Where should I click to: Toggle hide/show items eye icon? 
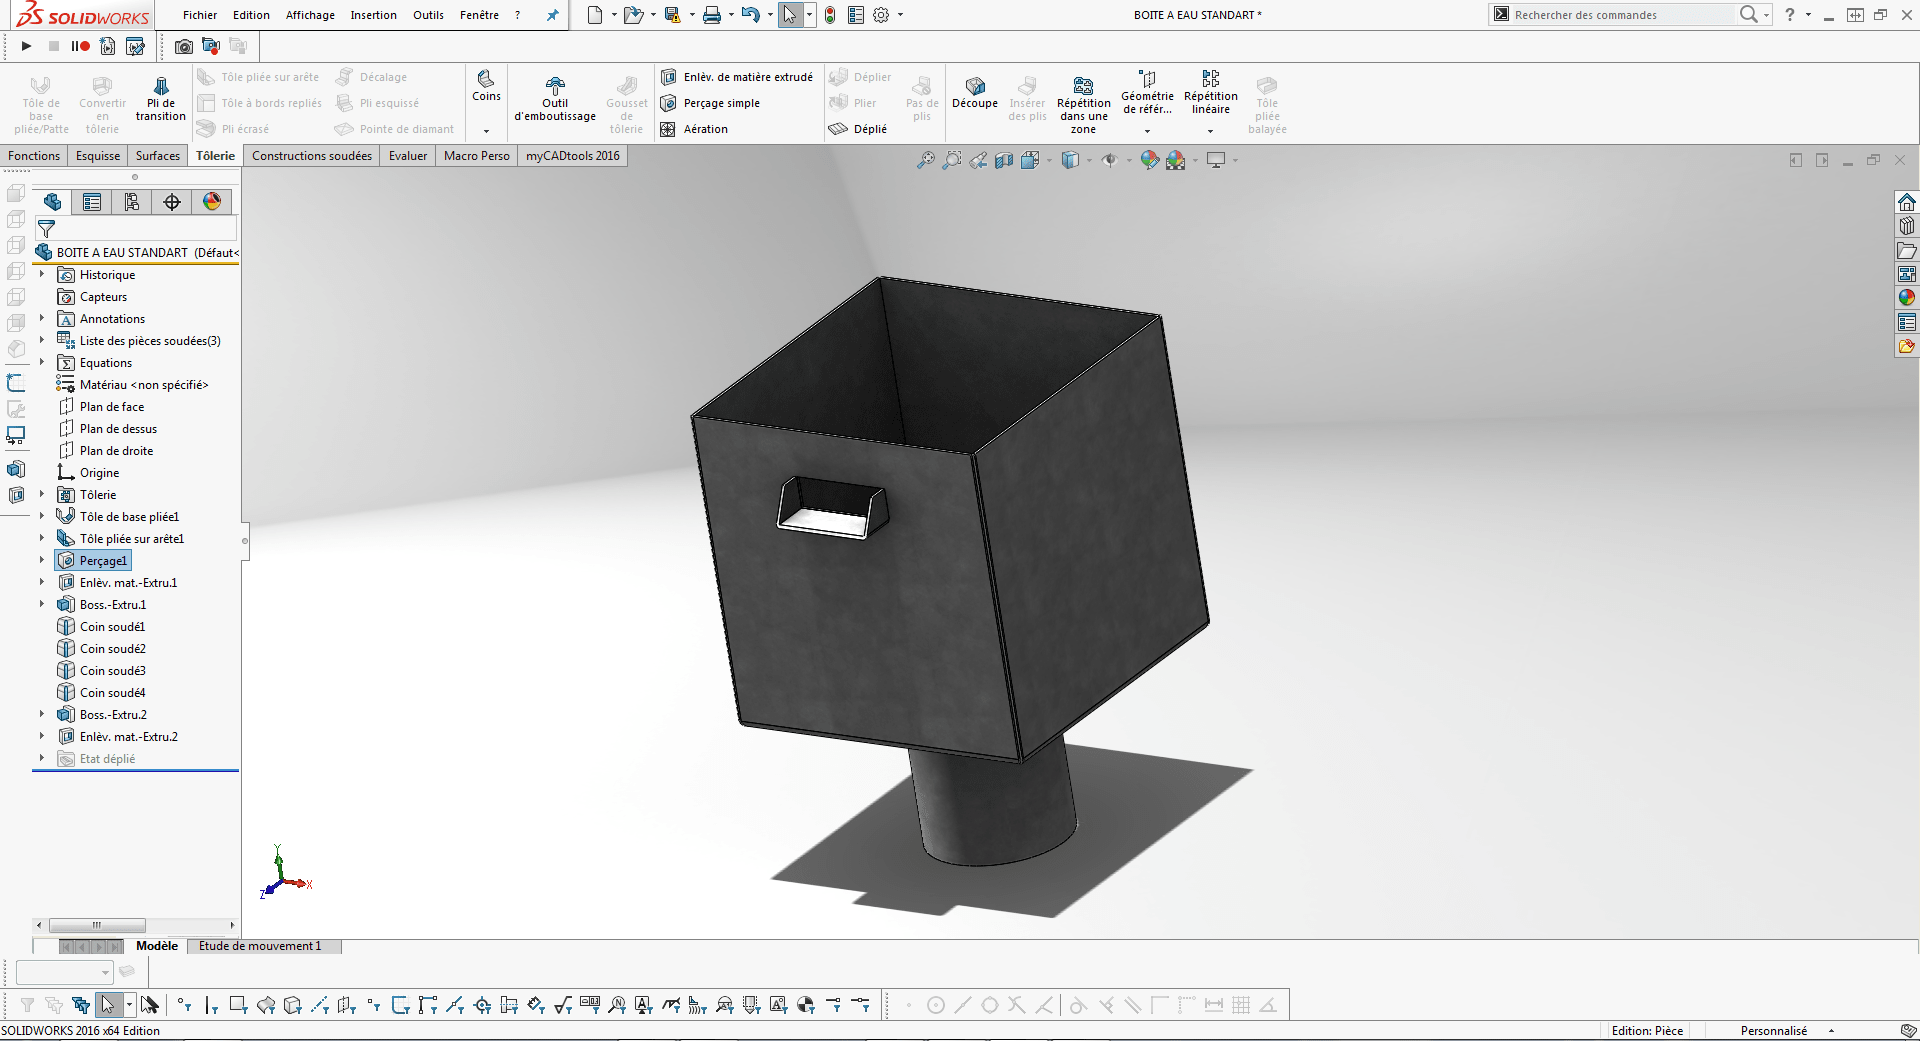point(1109,160)
